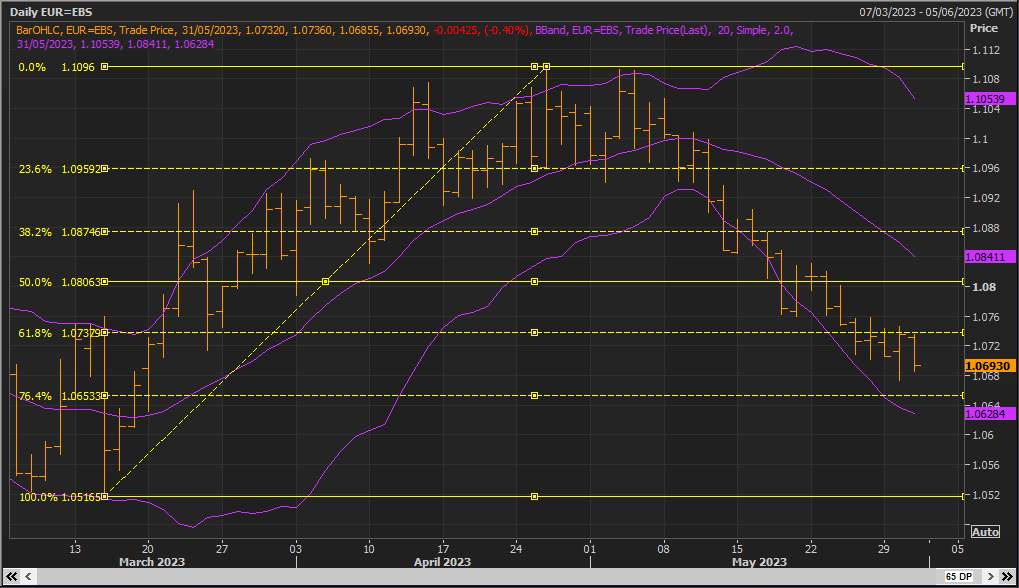Screen dimensions: 1019x588
Task: Select the 50.0% 1.08063 Fibonacci label
Action: pyautogui.click(x=60, y=282)
